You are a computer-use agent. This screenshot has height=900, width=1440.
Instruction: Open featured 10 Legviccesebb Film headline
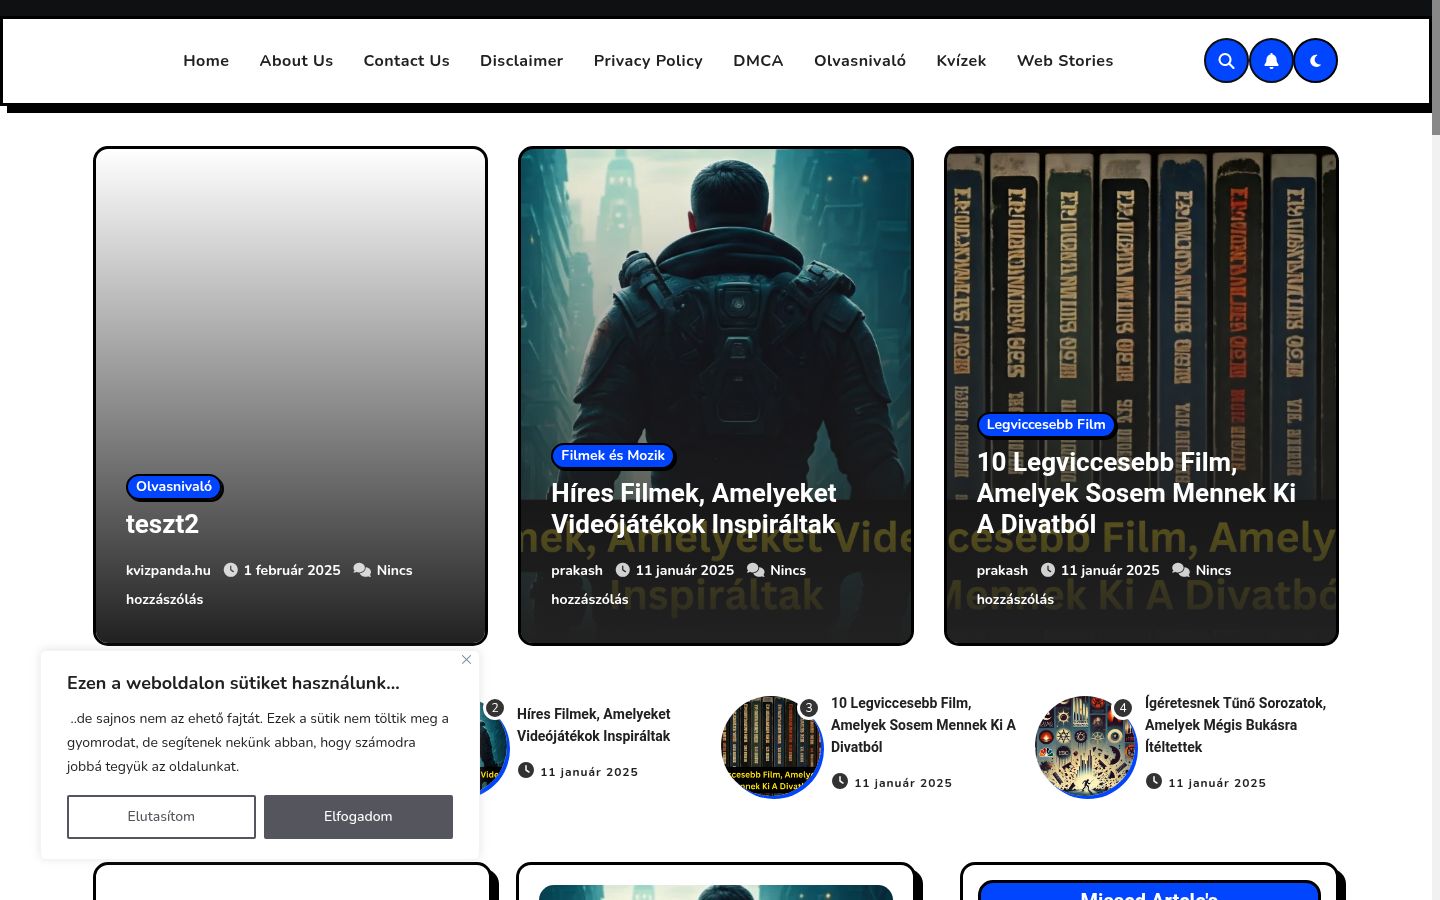pos(1136,493)
